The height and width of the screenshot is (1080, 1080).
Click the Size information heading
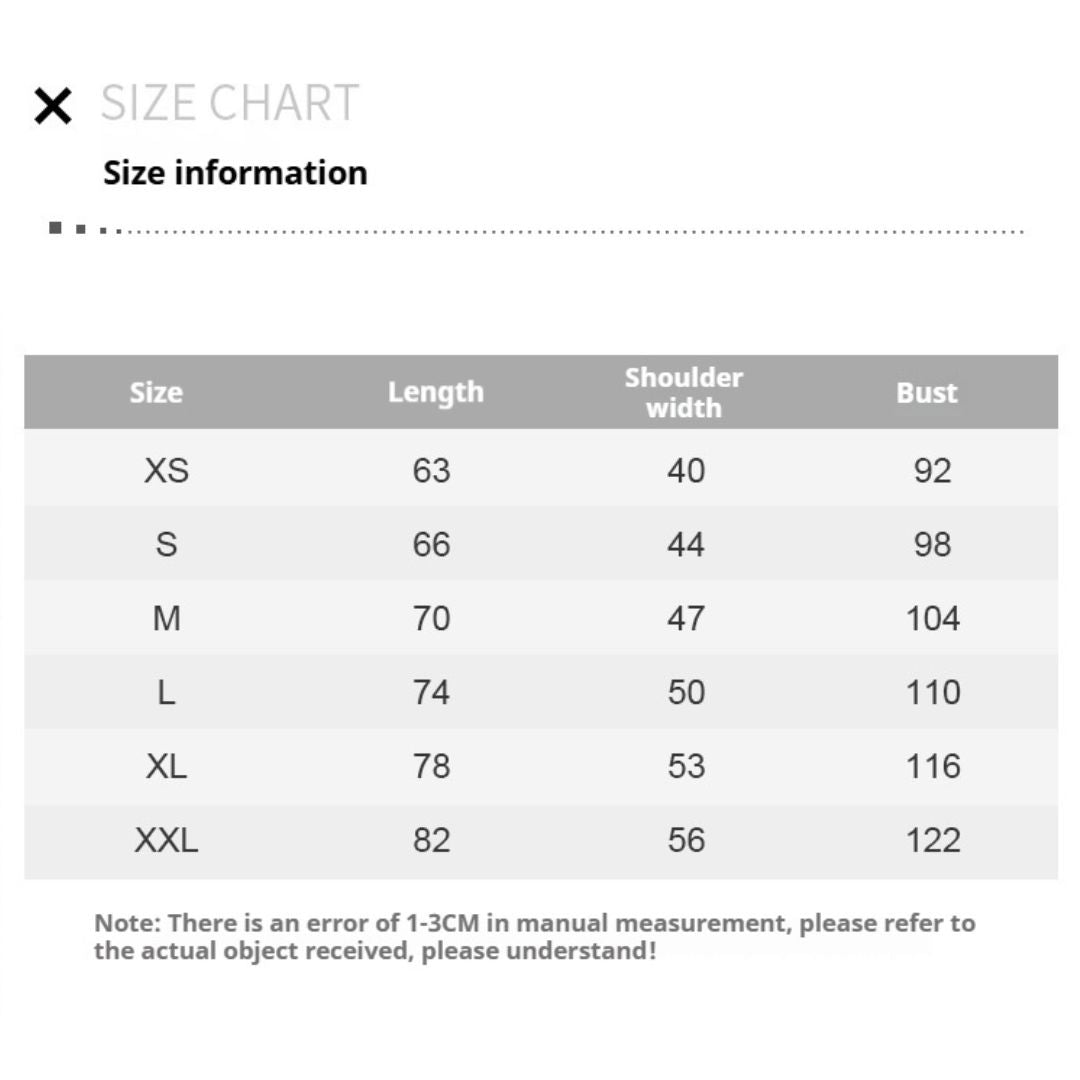click(x=235, y=173)
